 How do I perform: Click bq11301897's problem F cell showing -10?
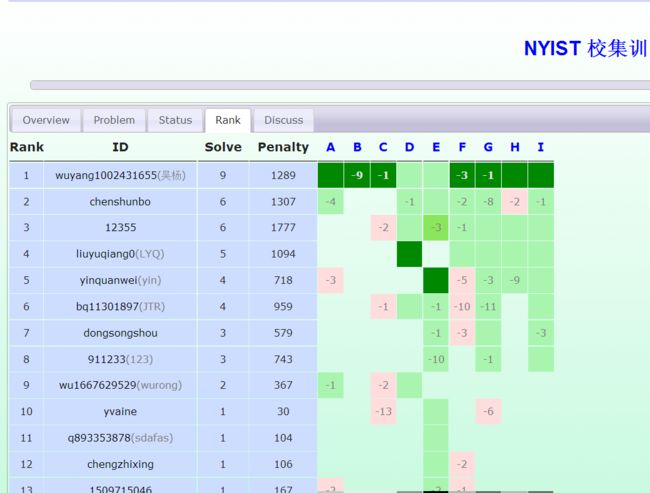462,307
